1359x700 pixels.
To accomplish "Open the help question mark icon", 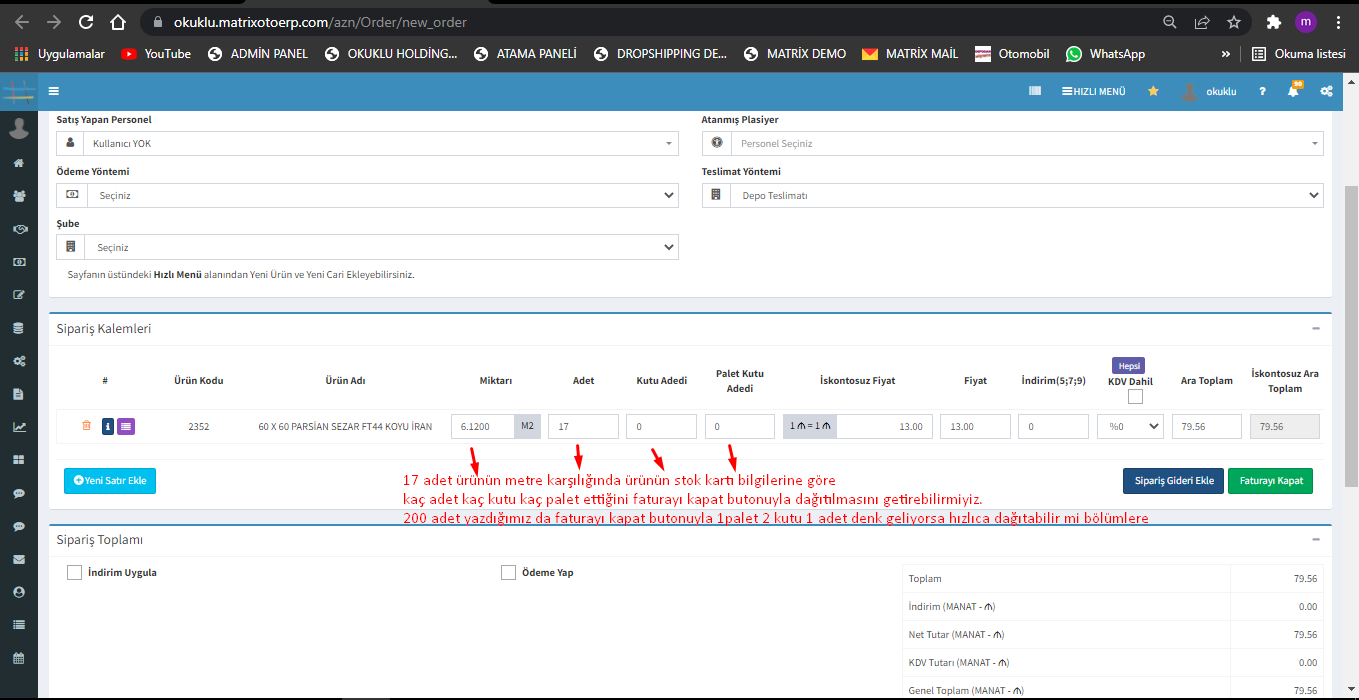I will [x=1262, y=91].
